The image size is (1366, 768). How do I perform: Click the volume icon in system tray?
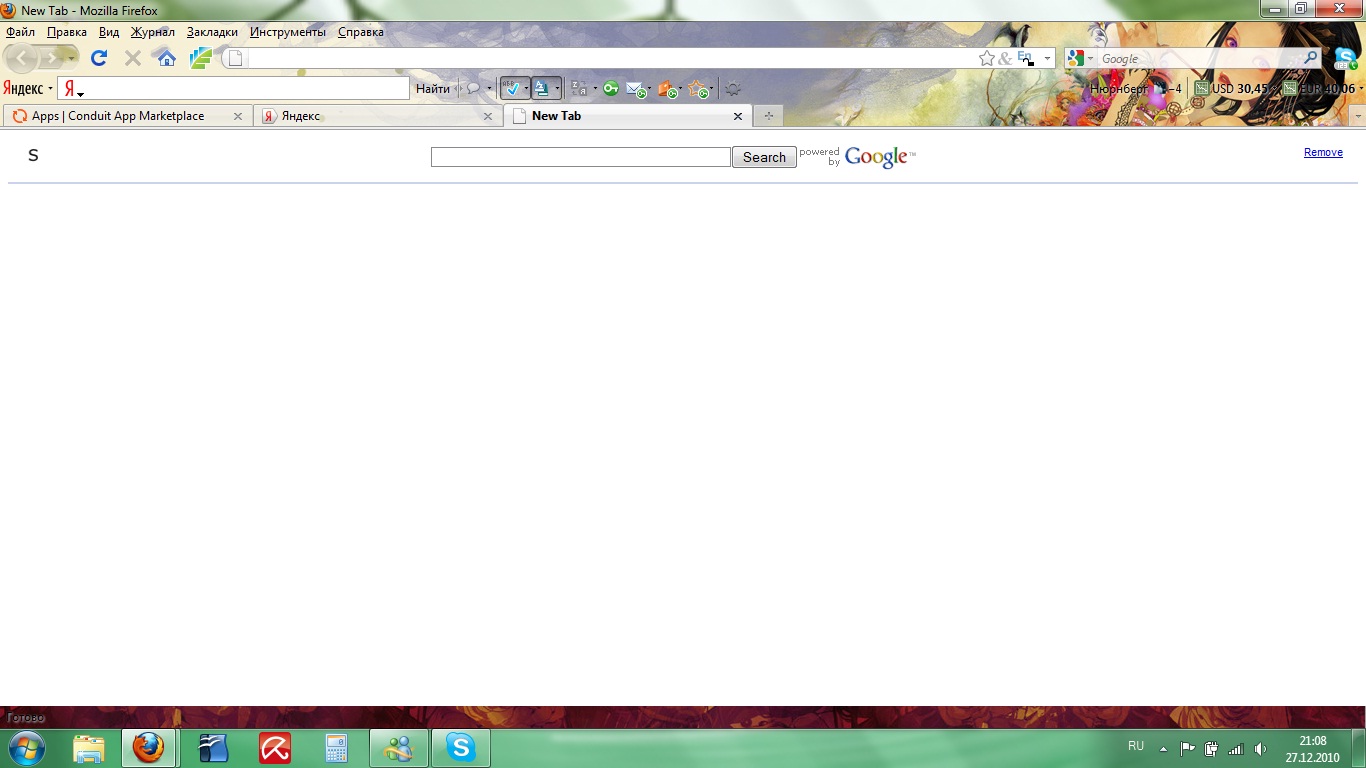tap(1260, 748)
